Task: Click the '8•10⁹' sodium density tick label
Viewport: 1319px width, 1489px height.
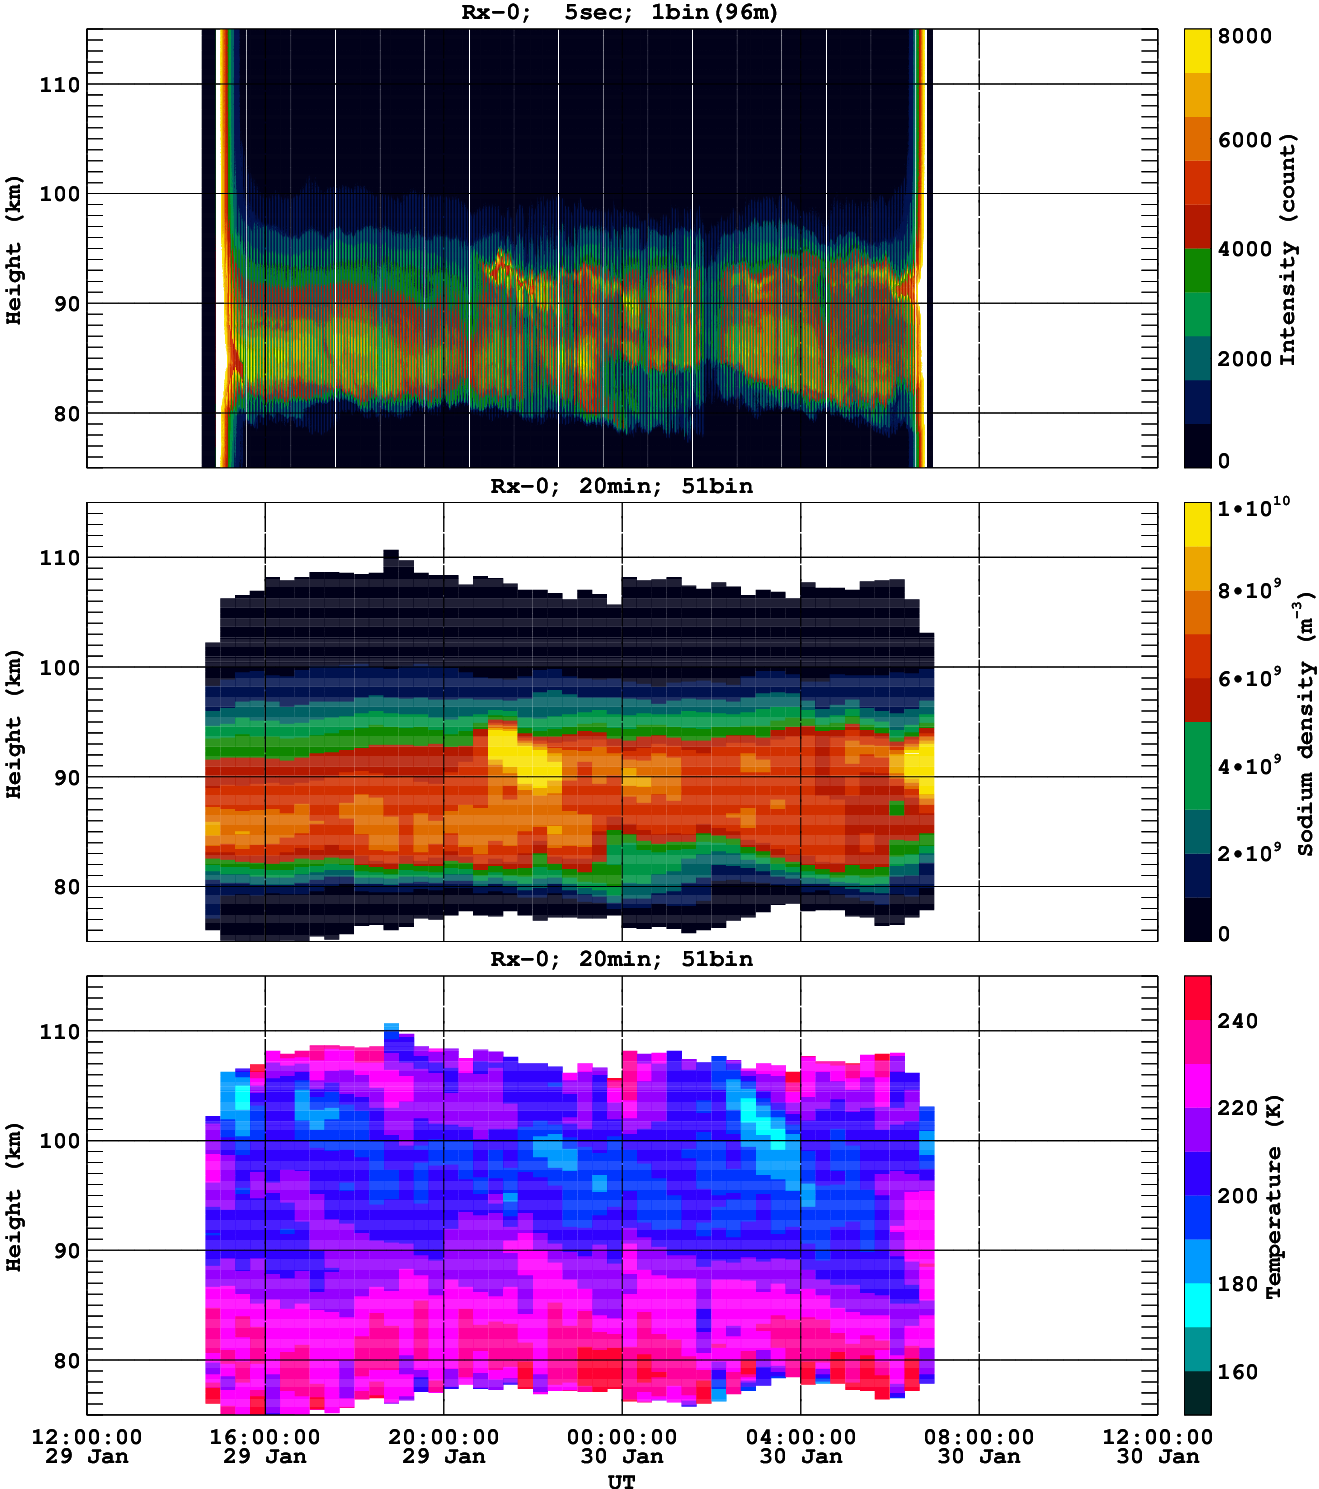Action: (x=1249, y=590)
